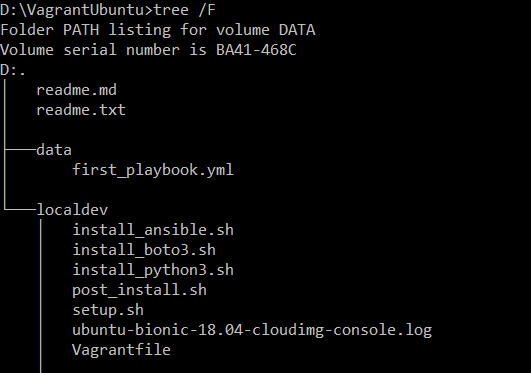Click install_ansible.sh in localdev

coord(153,230)
